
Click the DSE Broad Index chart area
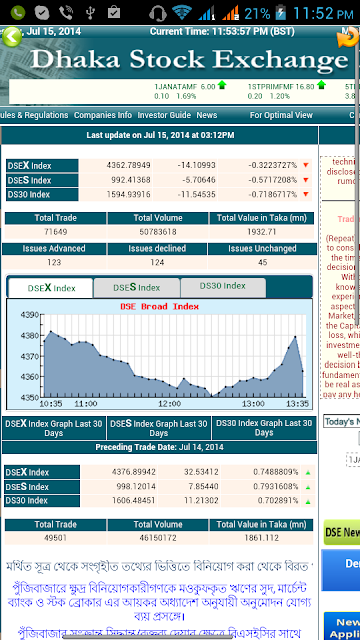pos(160,354)
